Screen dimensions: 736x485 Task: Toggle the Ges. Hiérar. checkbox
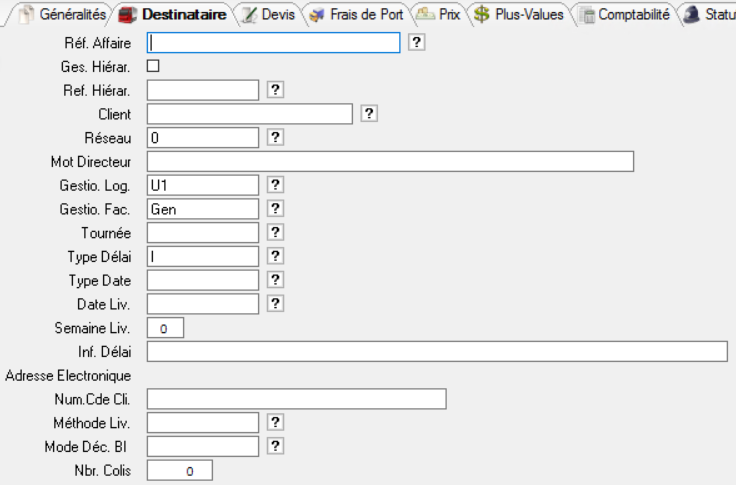tap(153, 66)
